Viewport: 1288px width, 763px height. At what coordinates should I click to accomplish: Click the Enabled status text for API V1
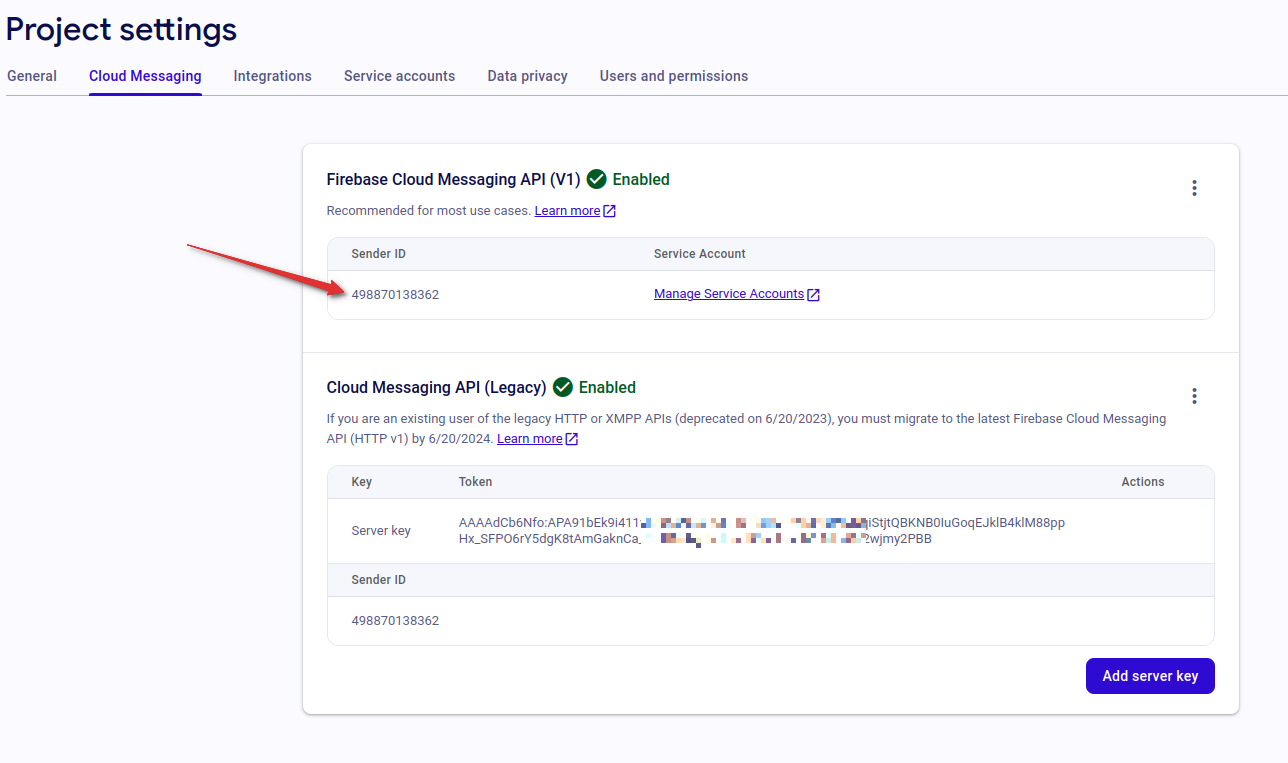641,180
